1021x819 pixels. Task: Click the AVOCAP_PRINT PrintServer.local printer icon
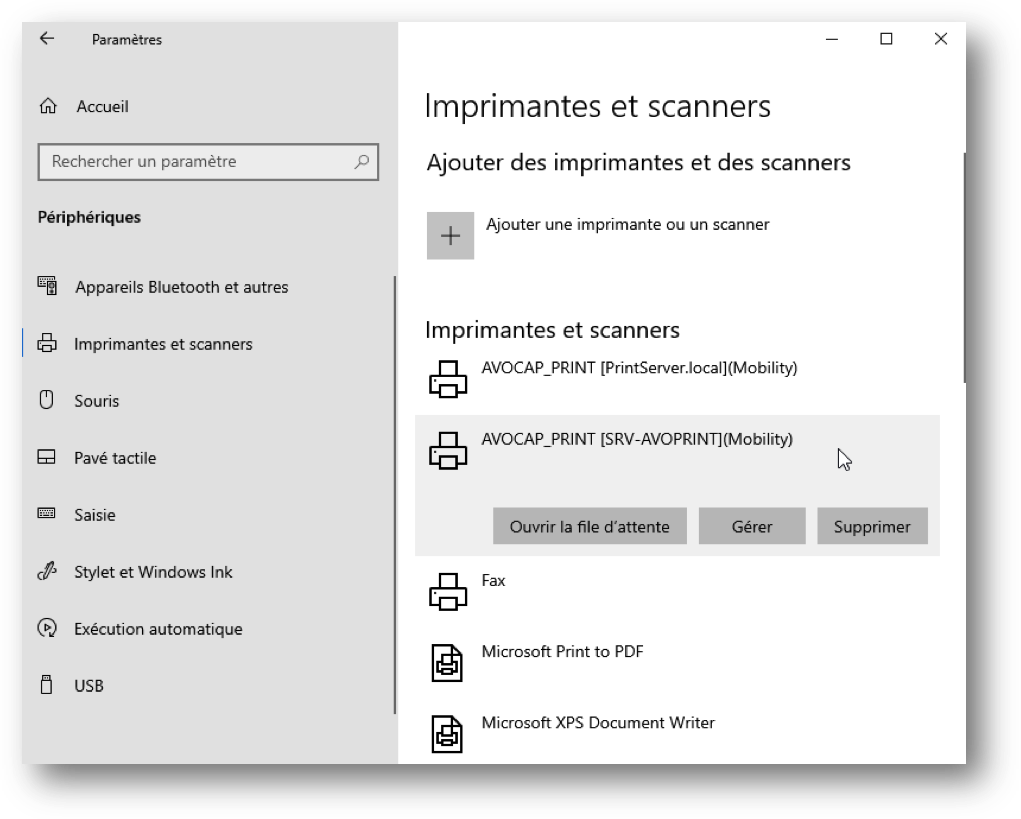coord(448,379)
